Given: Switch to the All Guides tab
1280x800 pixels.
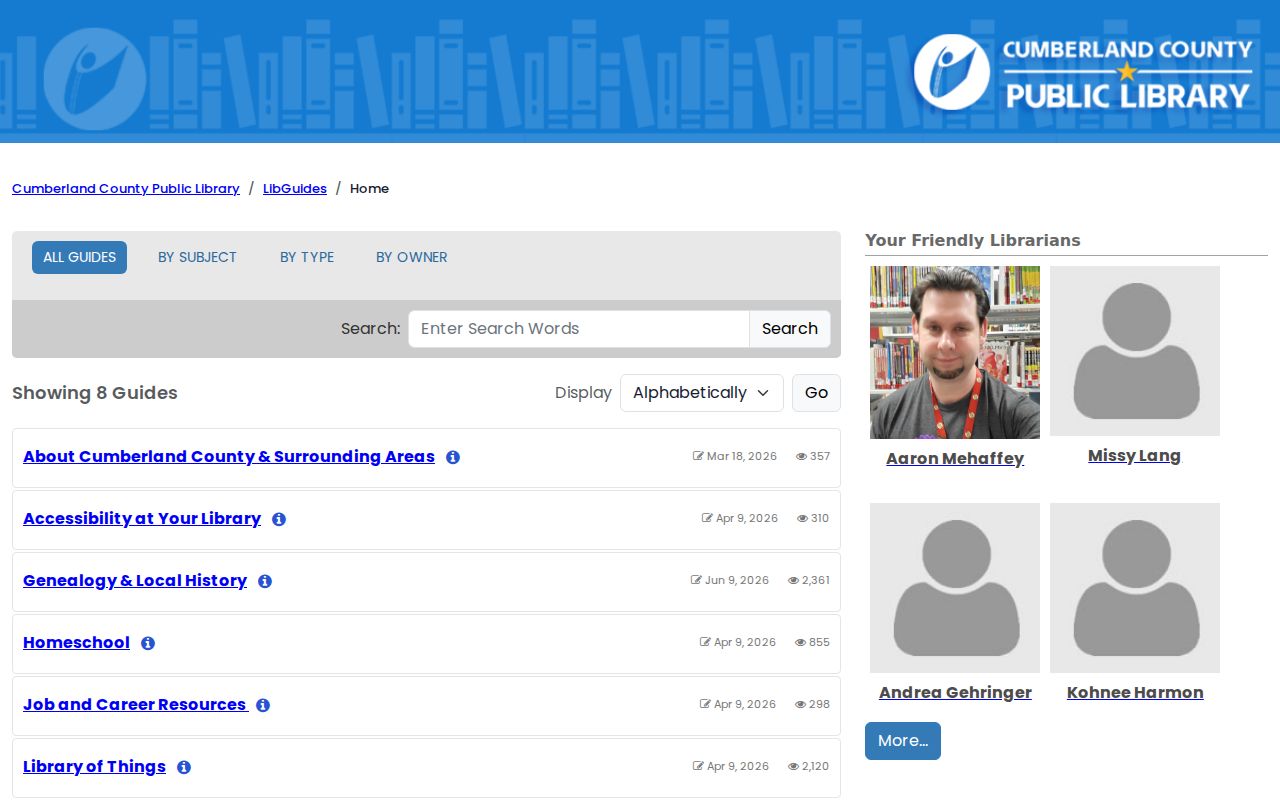Looking at the screenshot, I should [79, 257].
